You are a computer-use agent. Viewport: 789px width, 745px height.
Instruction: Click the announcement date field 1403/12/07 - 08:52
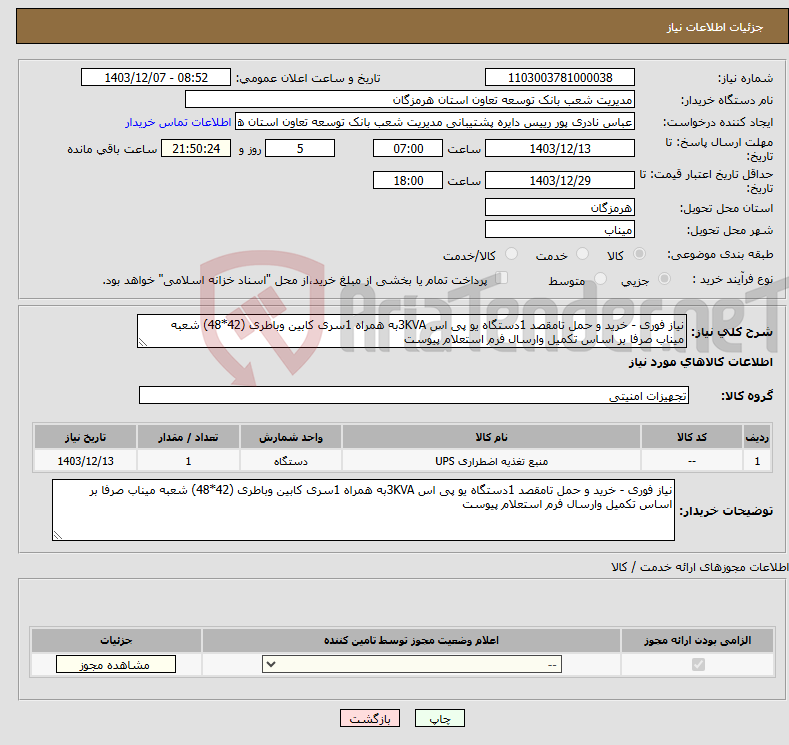tap(156, 77)
